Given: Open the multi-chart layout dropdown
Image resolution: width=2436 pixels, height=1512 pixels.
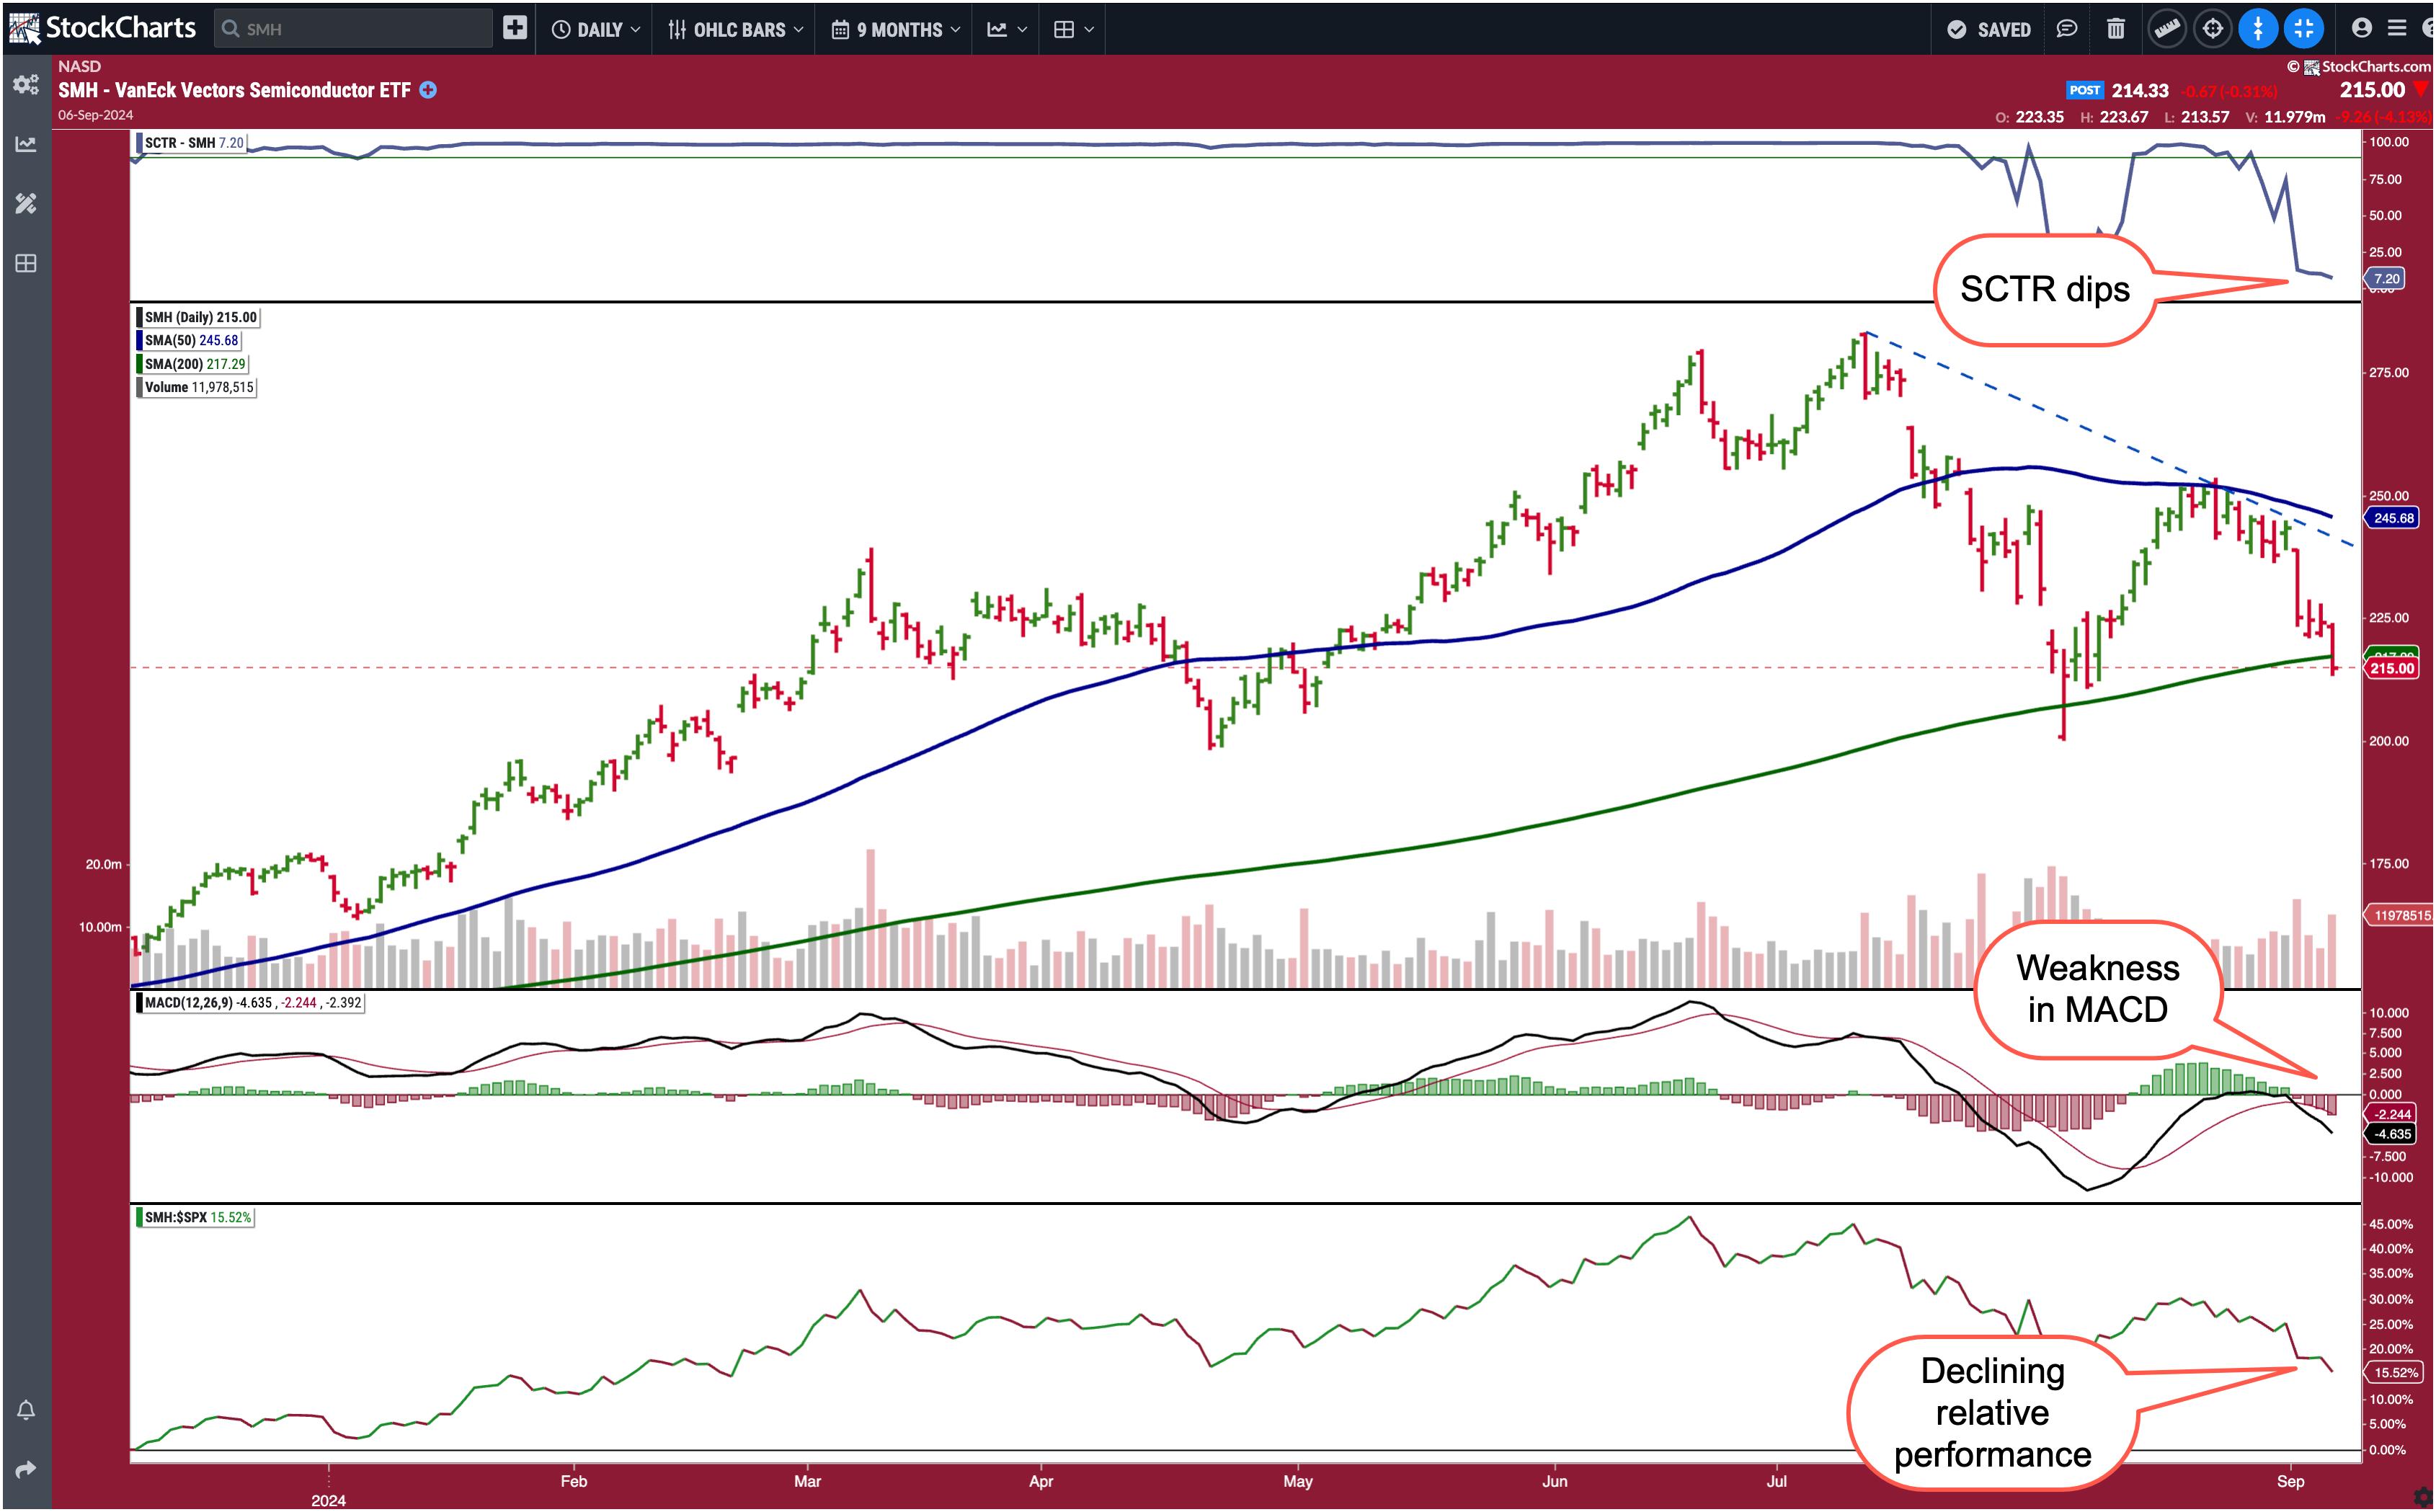Looking at the screenshot, I should click(x=1074, y=30).
